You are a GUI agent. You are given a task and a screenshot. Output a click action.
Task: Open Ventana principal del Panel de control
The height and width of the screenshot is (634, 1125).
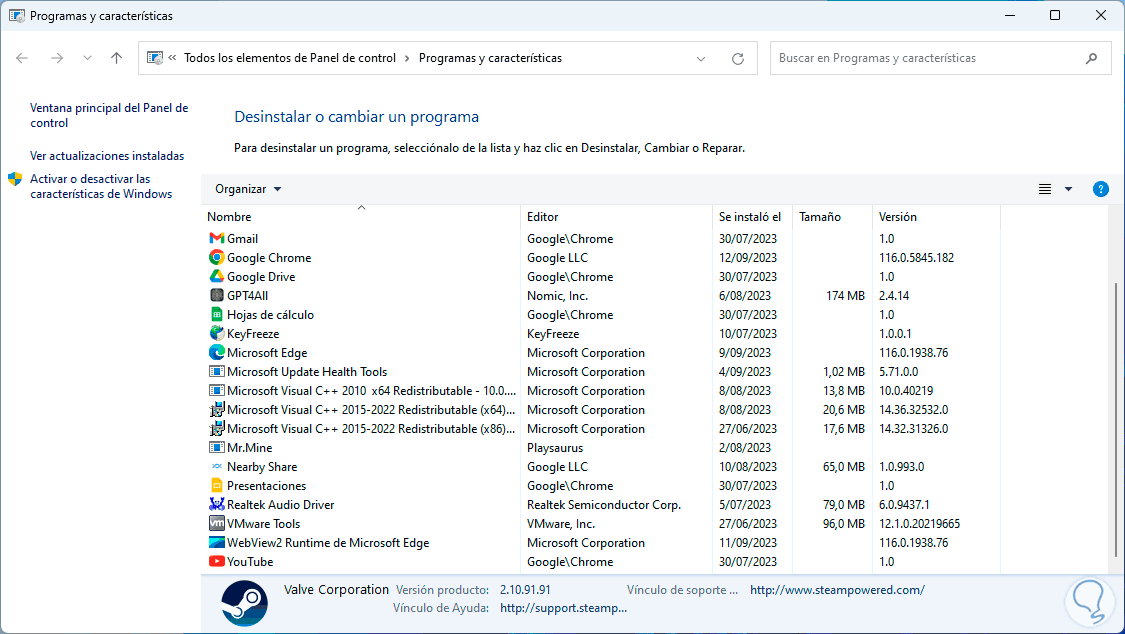(x=109, y=115)
